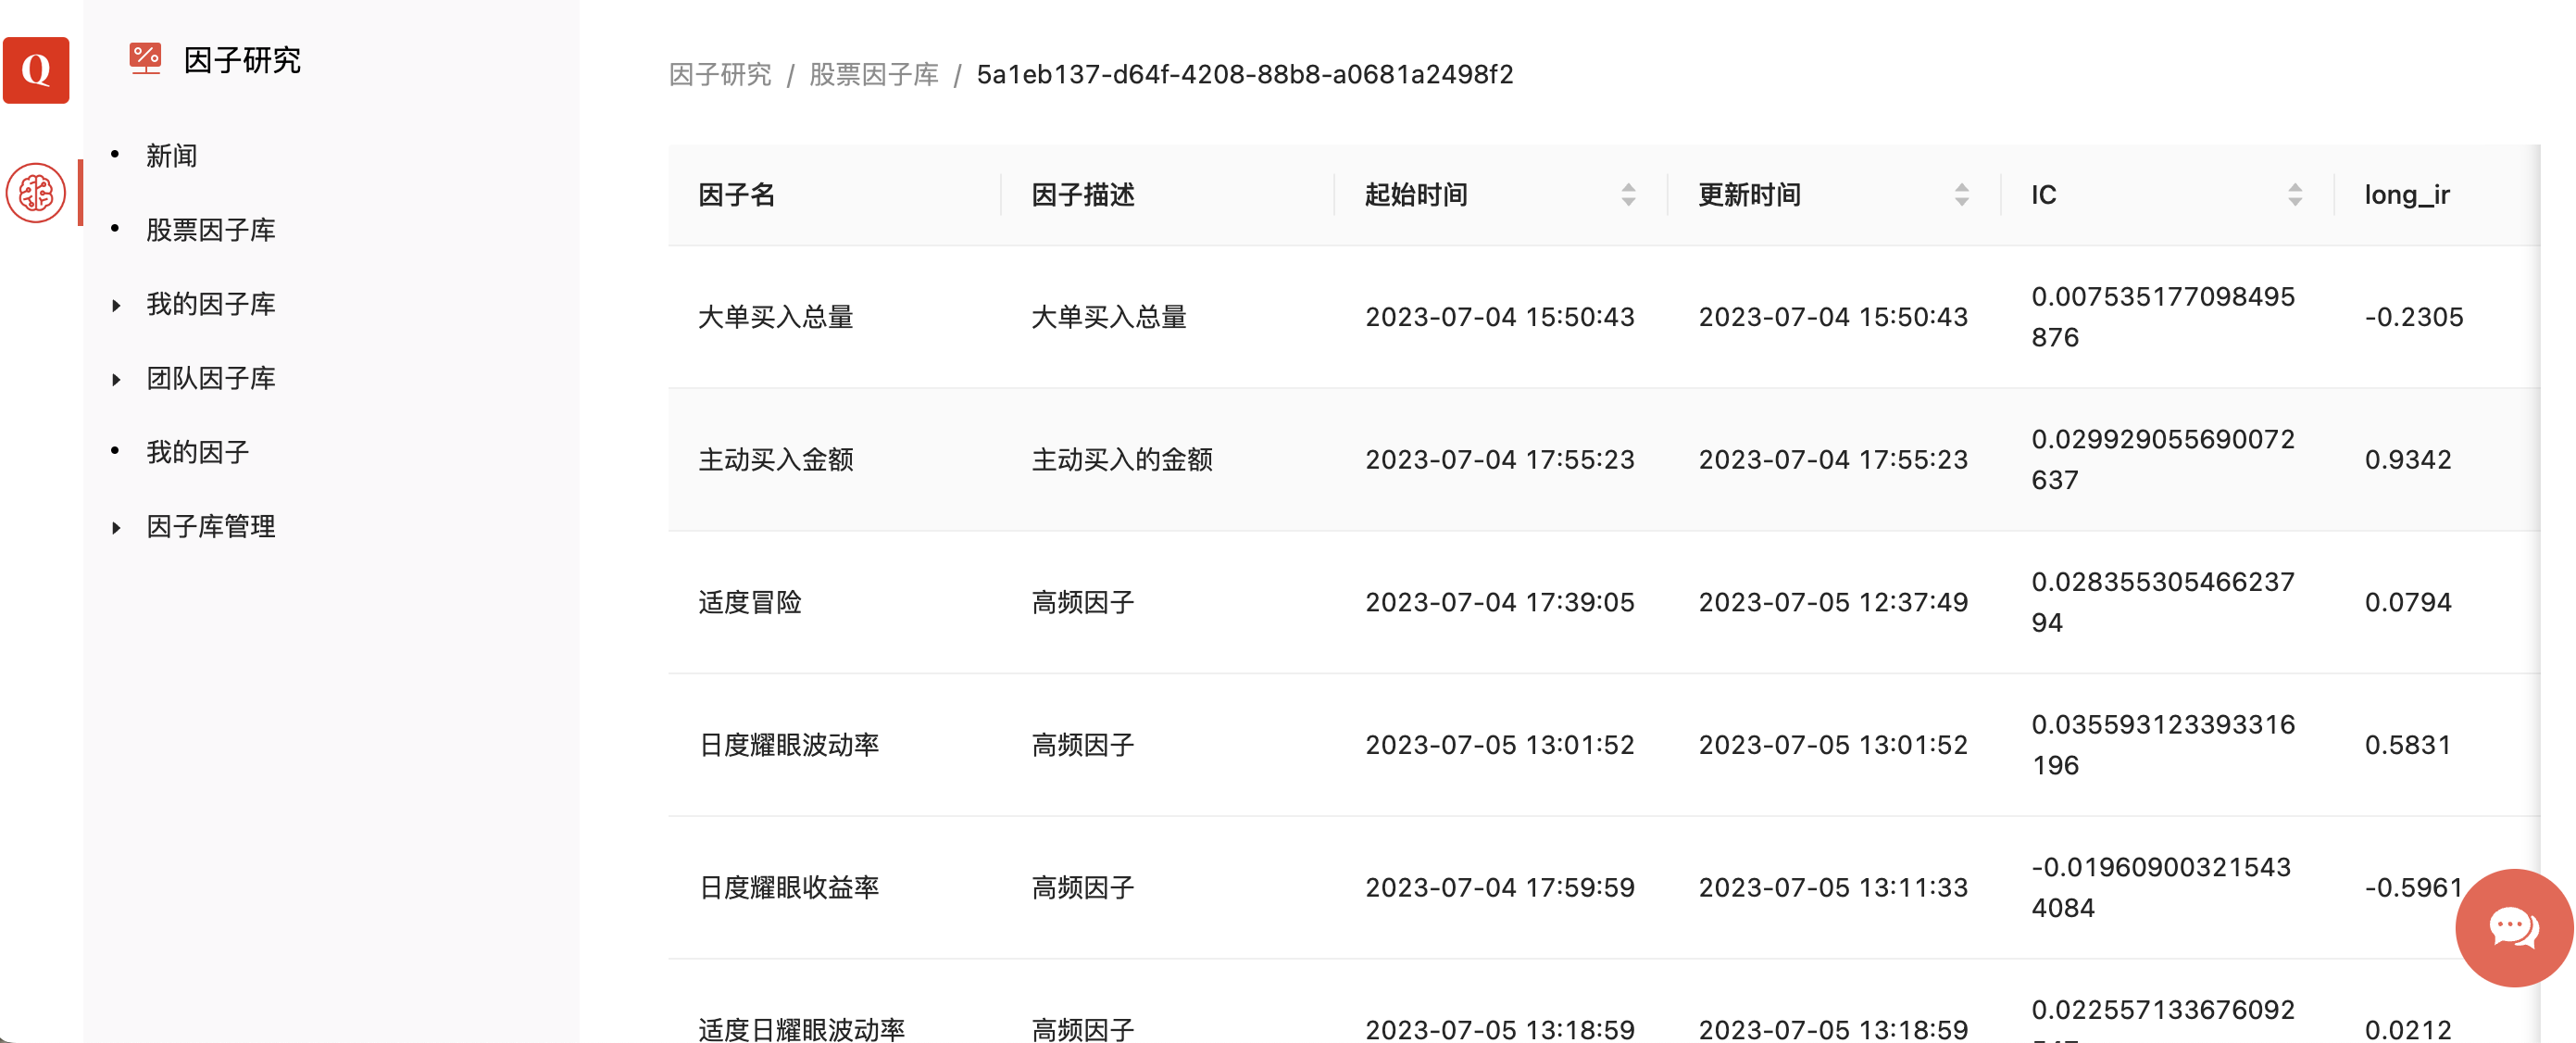Click the 大单买入总量 factor row
Image resolution: width=2576 pixels, height=1043 pixels.
tap(775, 317)
